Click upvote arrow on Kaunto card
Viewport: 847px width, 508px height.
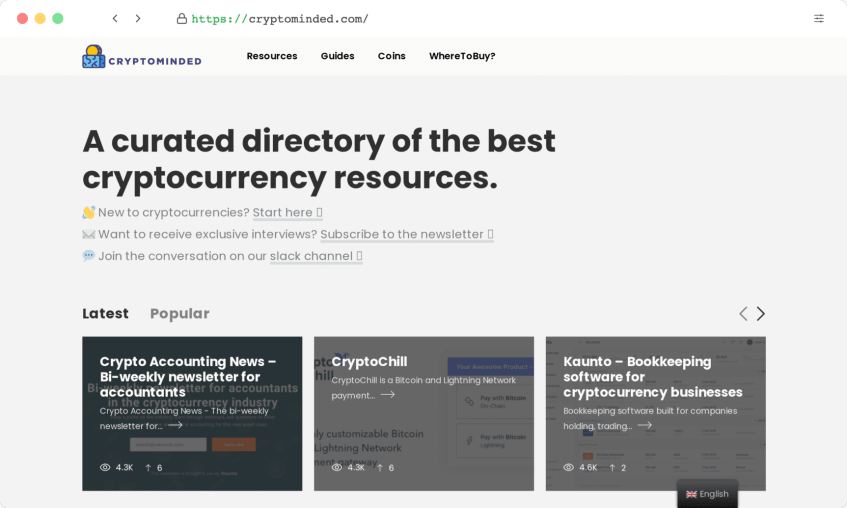(612, 467)
